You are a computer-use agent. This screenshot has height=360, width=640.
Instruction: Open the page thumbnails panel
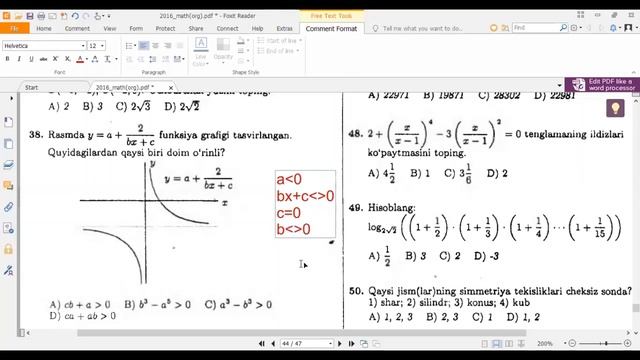pyautogui.click(x=8, y=144)
